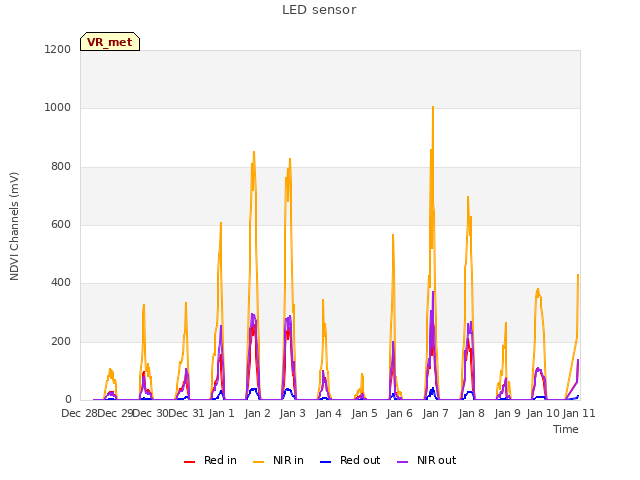Screen dimensions: 640x480
Task: Click the NDVI Channels (mV) axis title
Action: point(14,226)
